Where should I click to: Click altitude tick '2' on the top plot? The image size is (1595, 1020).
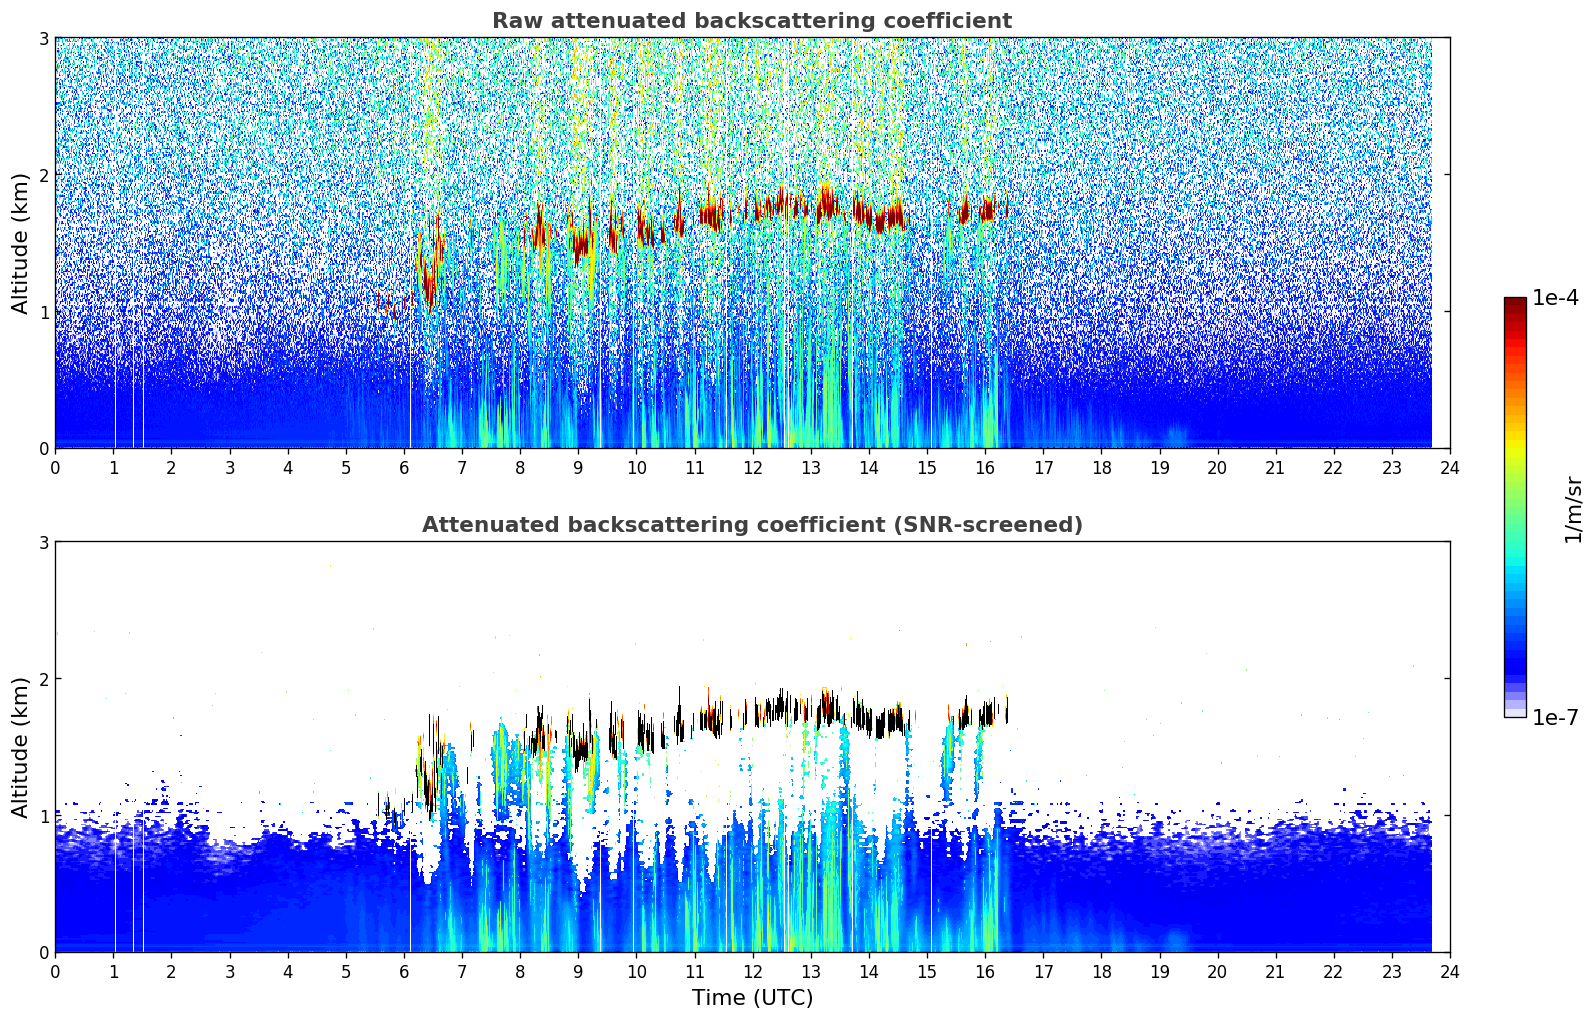click(43, 175)
